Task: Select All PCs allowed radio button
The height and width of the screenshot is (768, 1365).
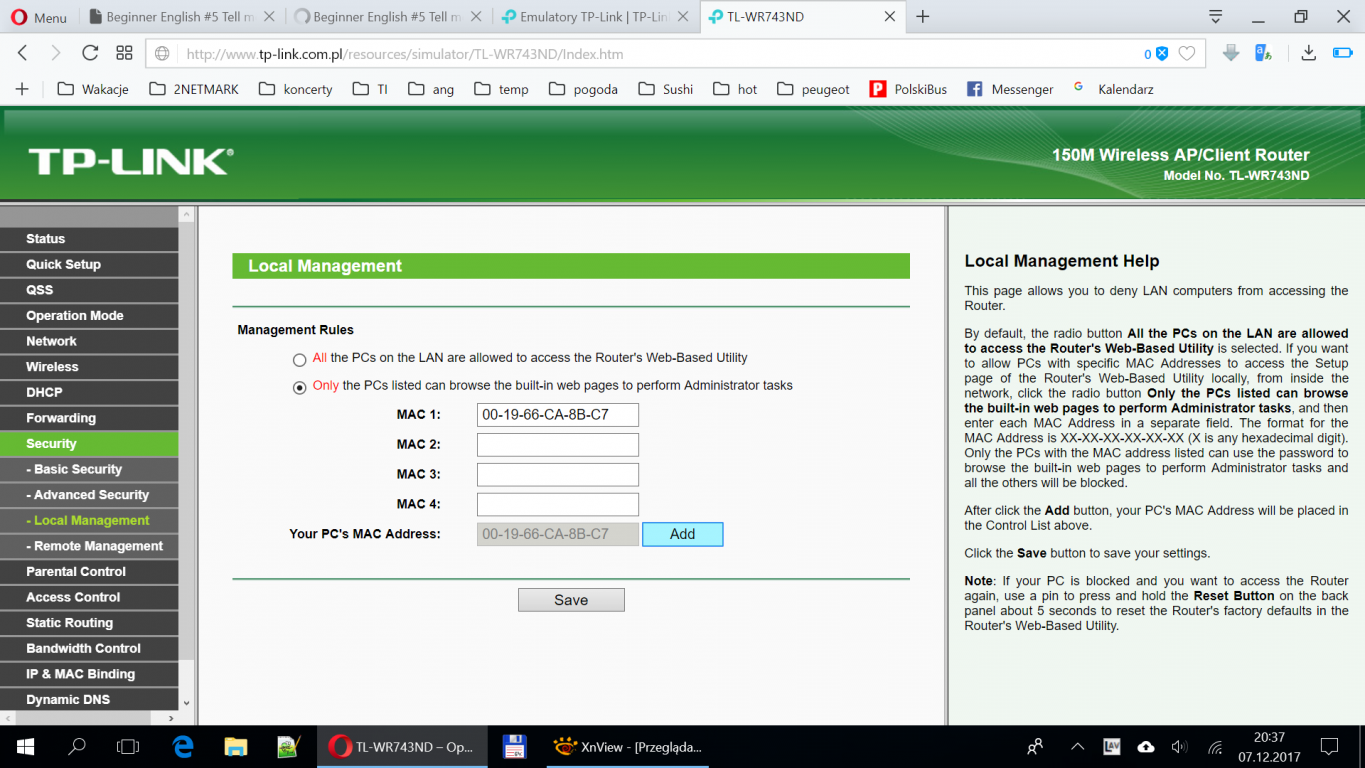Action: click(300, 359)
